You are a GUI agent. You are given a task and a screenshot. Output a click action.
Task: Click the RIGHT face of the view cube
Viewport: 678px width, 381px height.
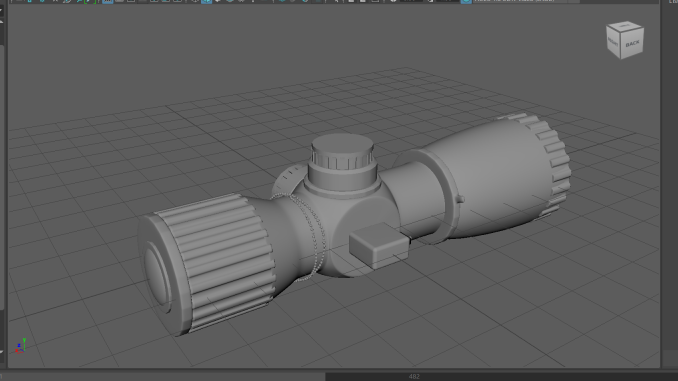[614, 42]
